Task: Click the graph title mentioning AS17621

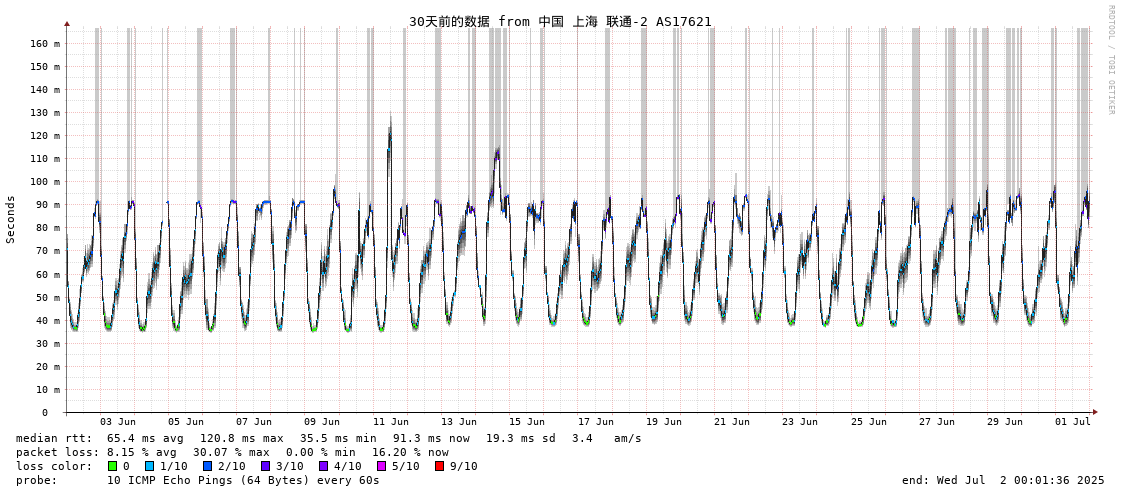Action: click(x=560, y=21)
